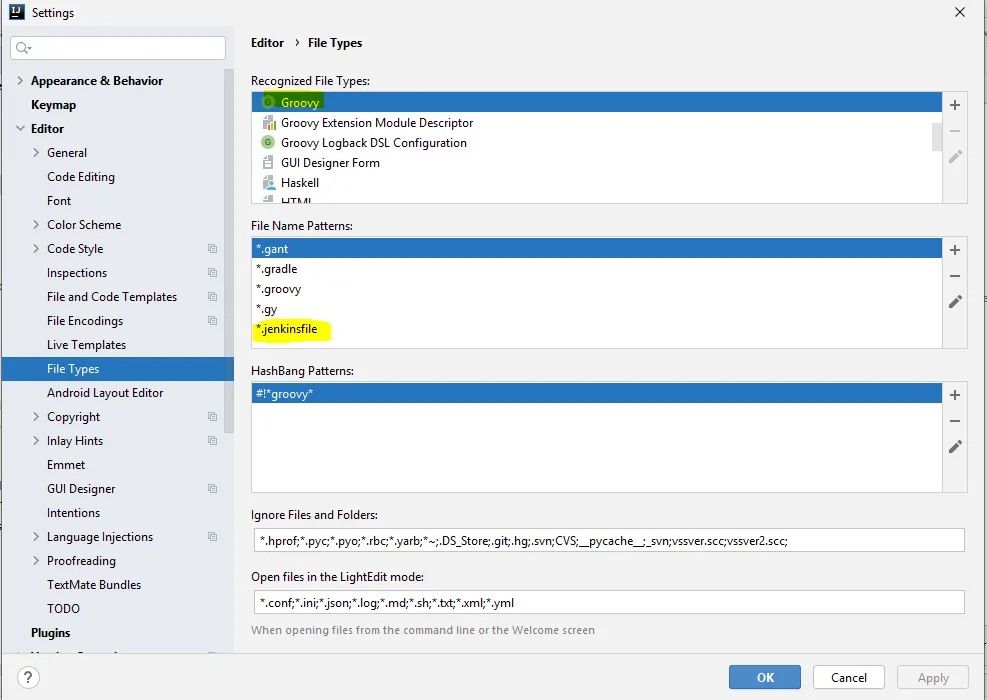Click the project-level icon next to Code Style
The image size is (987, 700).
pyautogui.click(x=213, y=249)
